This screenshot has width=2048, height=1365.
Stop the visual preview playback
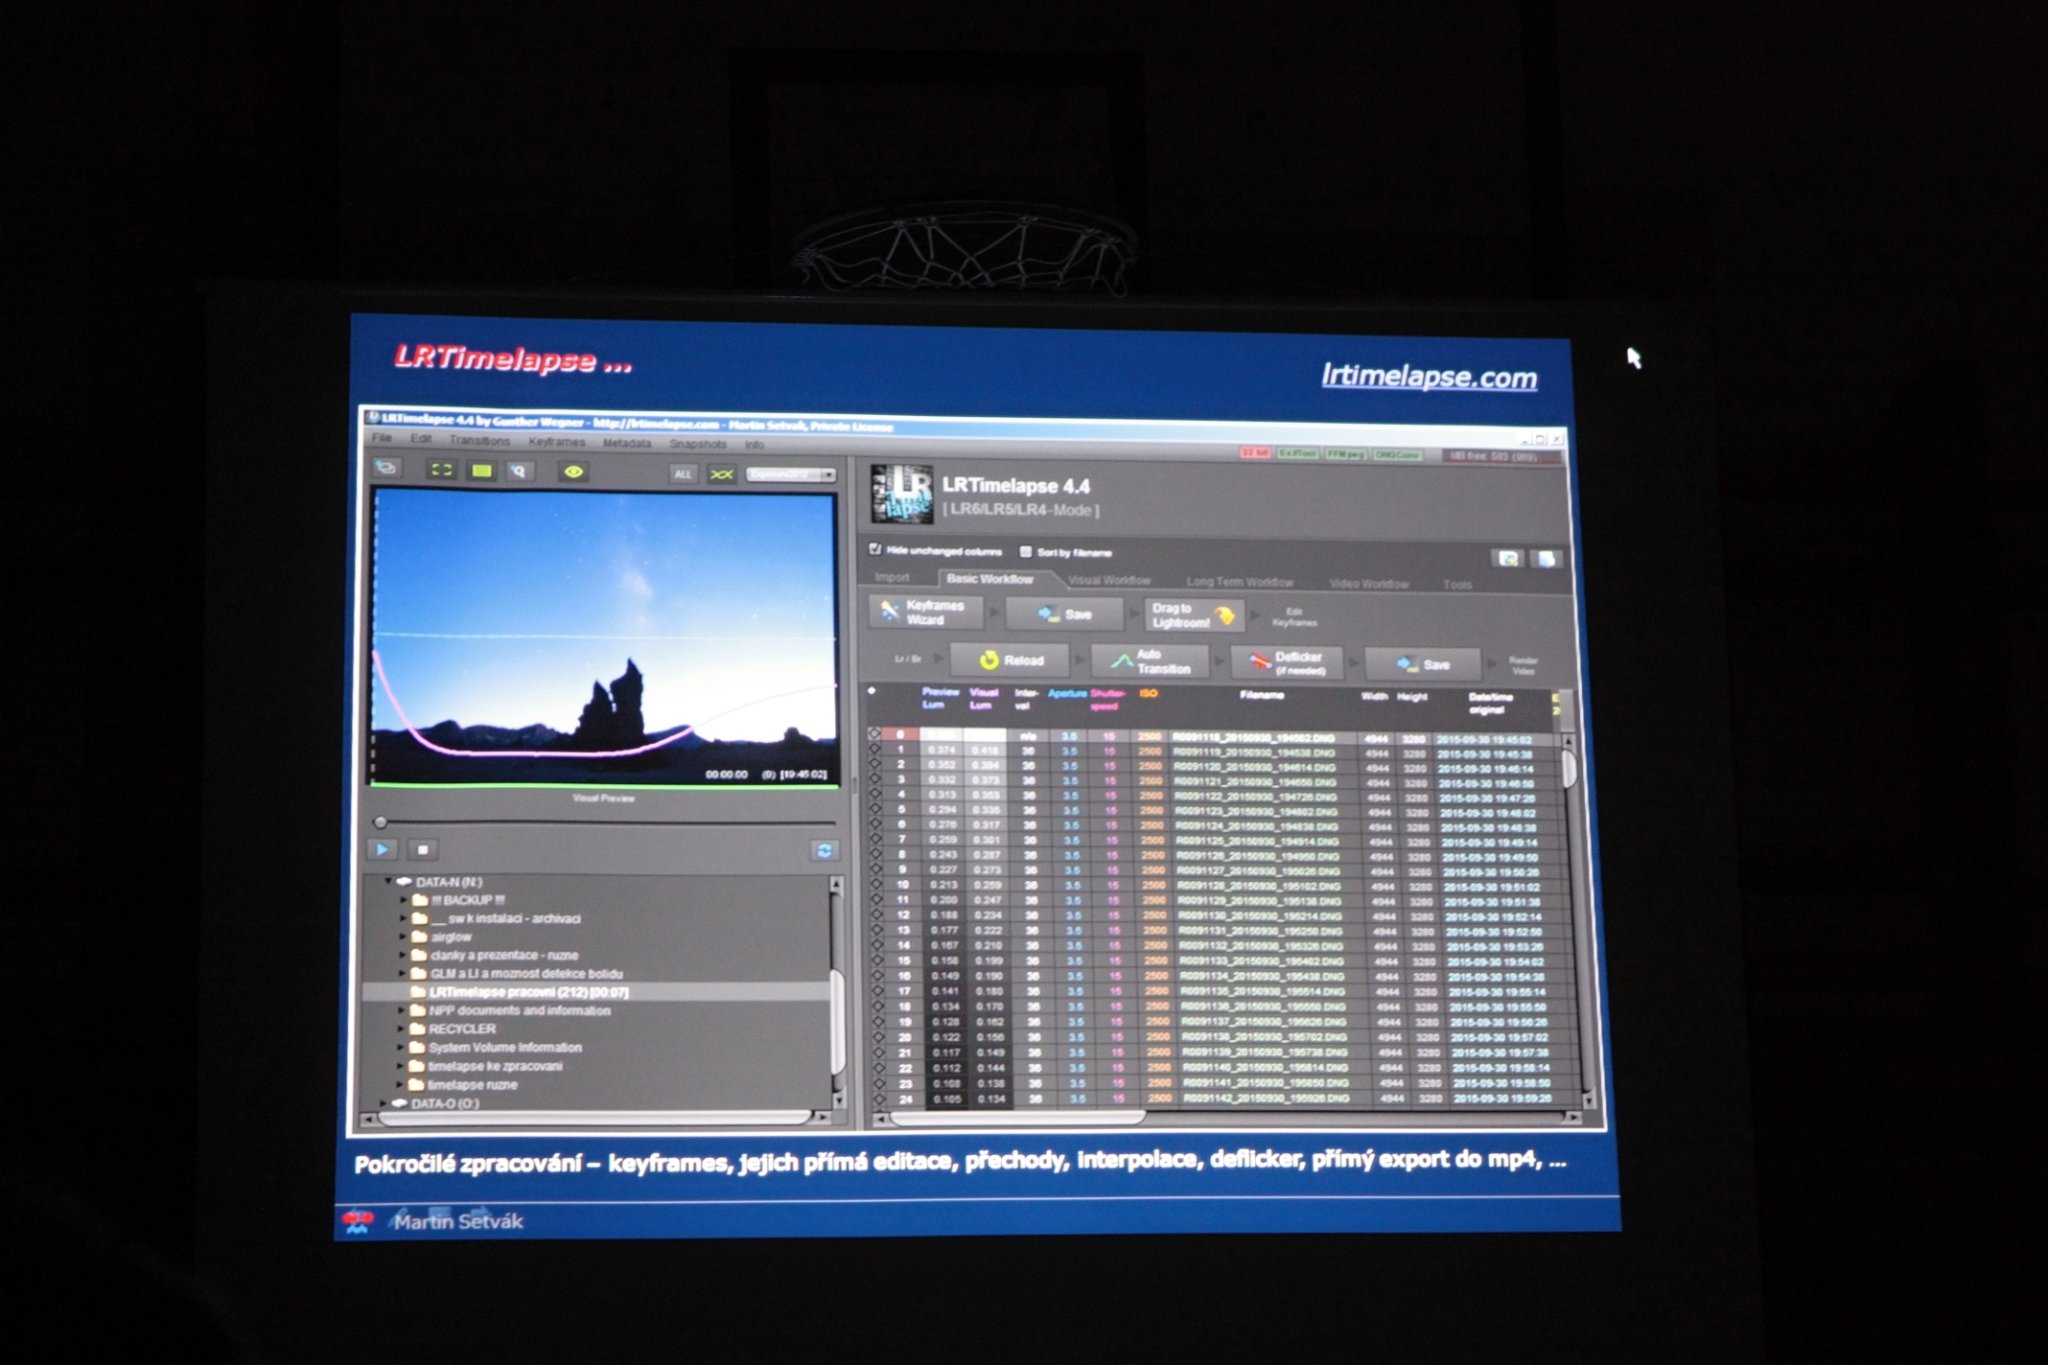(x=422, y=850)
